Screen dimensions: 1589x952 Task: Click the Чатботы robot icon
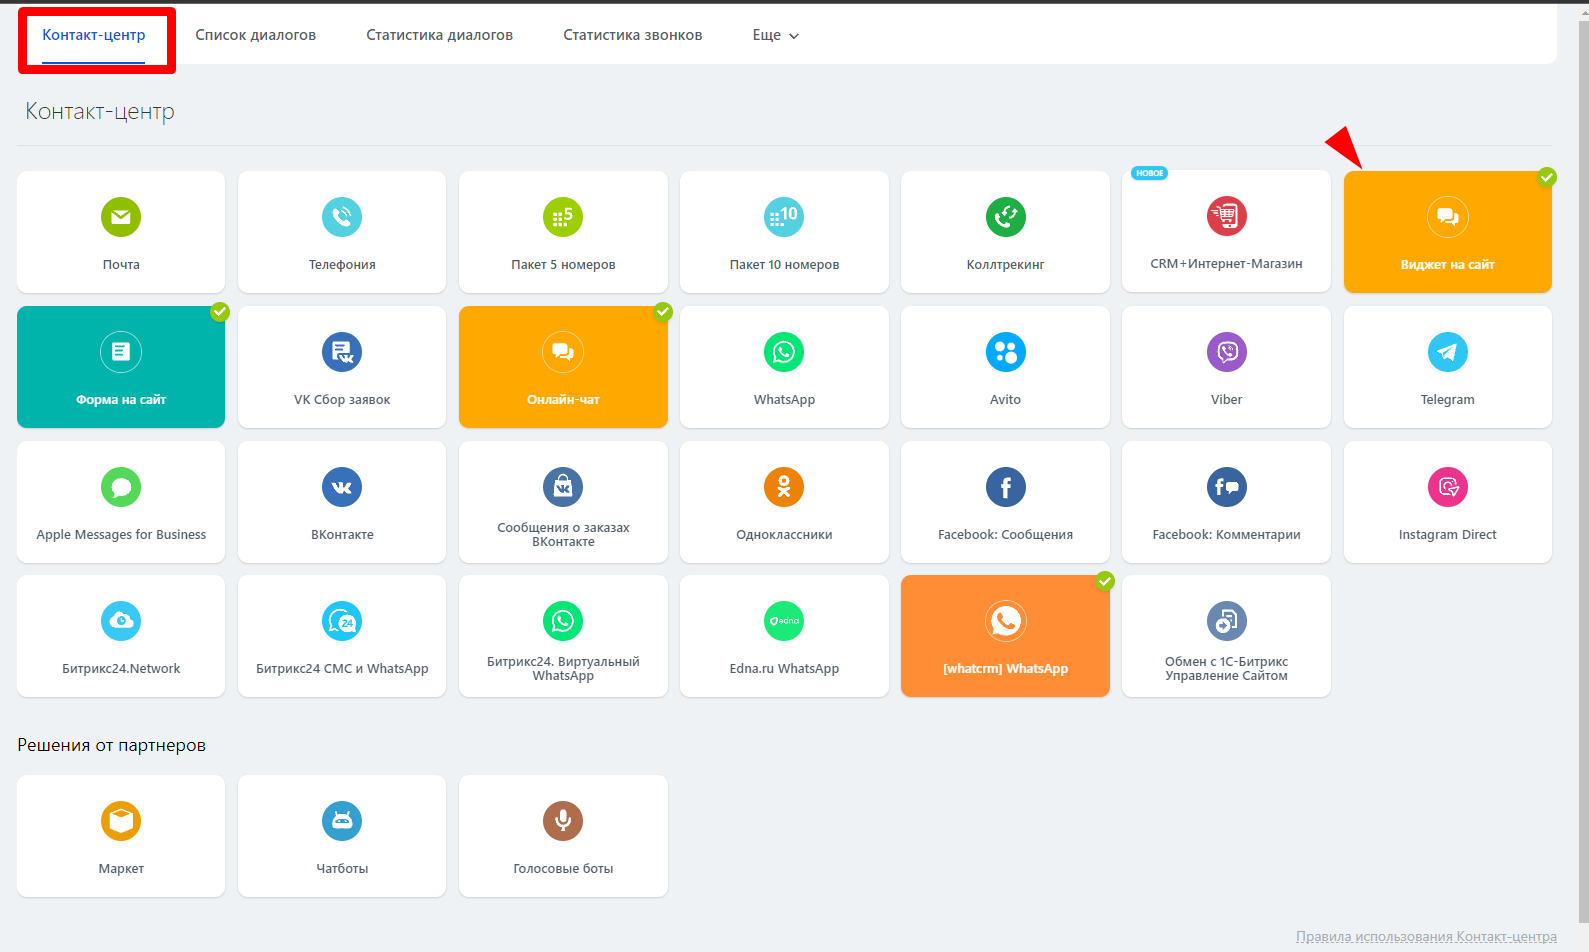coord(342,821)
